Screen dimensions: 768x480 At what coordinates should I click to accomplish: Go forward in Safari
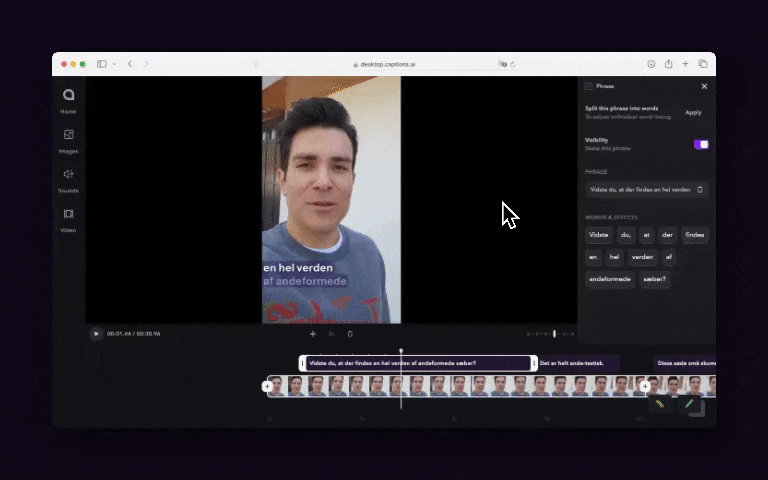coord(146,64)
